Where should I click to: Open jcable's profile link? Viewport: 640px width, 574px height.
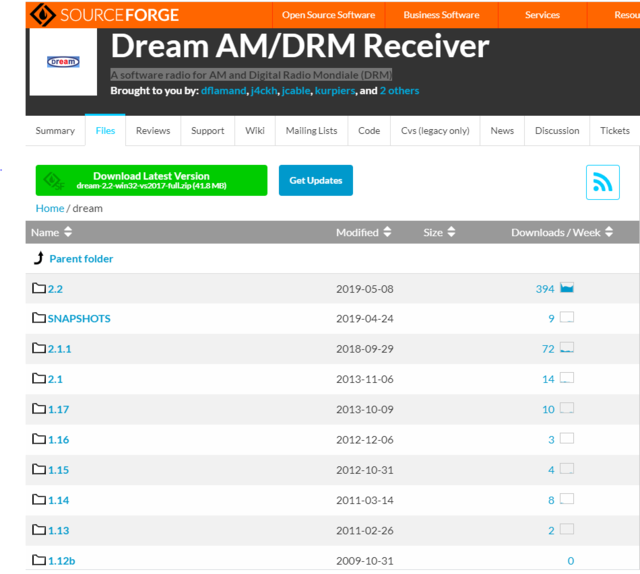click(296, 90)
